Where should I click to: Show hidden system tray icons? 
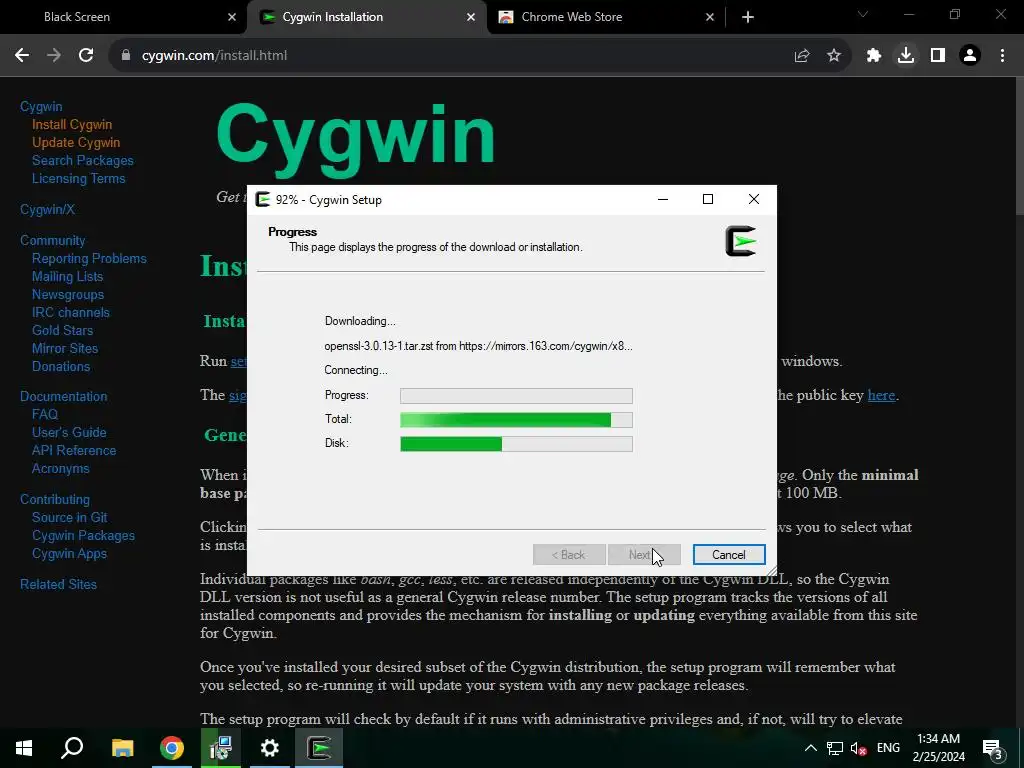click(810, 748)
